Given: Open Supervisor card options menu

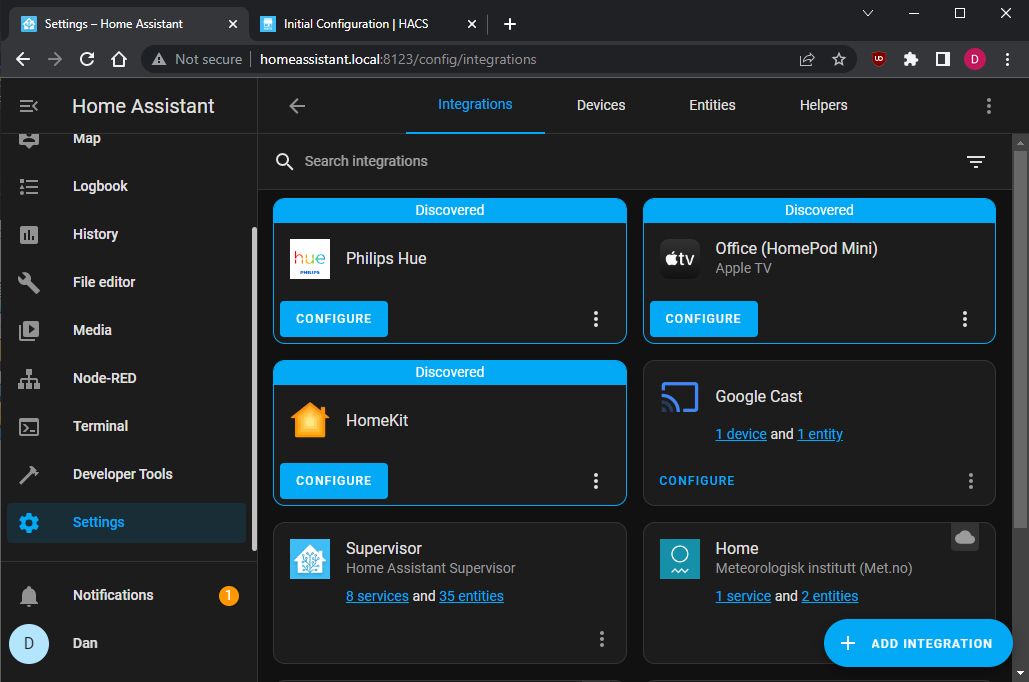Looking at the screenshot, I should [602, 639].
